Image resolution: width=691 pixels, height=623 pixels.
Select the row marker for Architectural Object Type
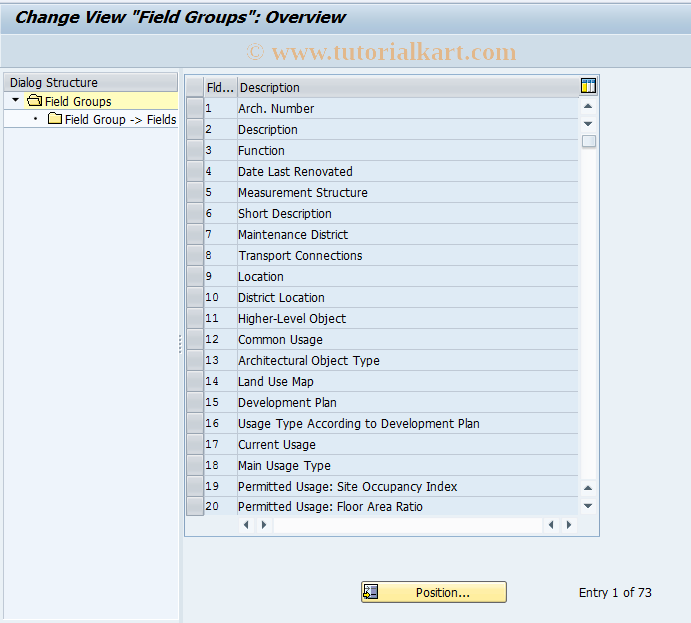click(x=195, y=360)
